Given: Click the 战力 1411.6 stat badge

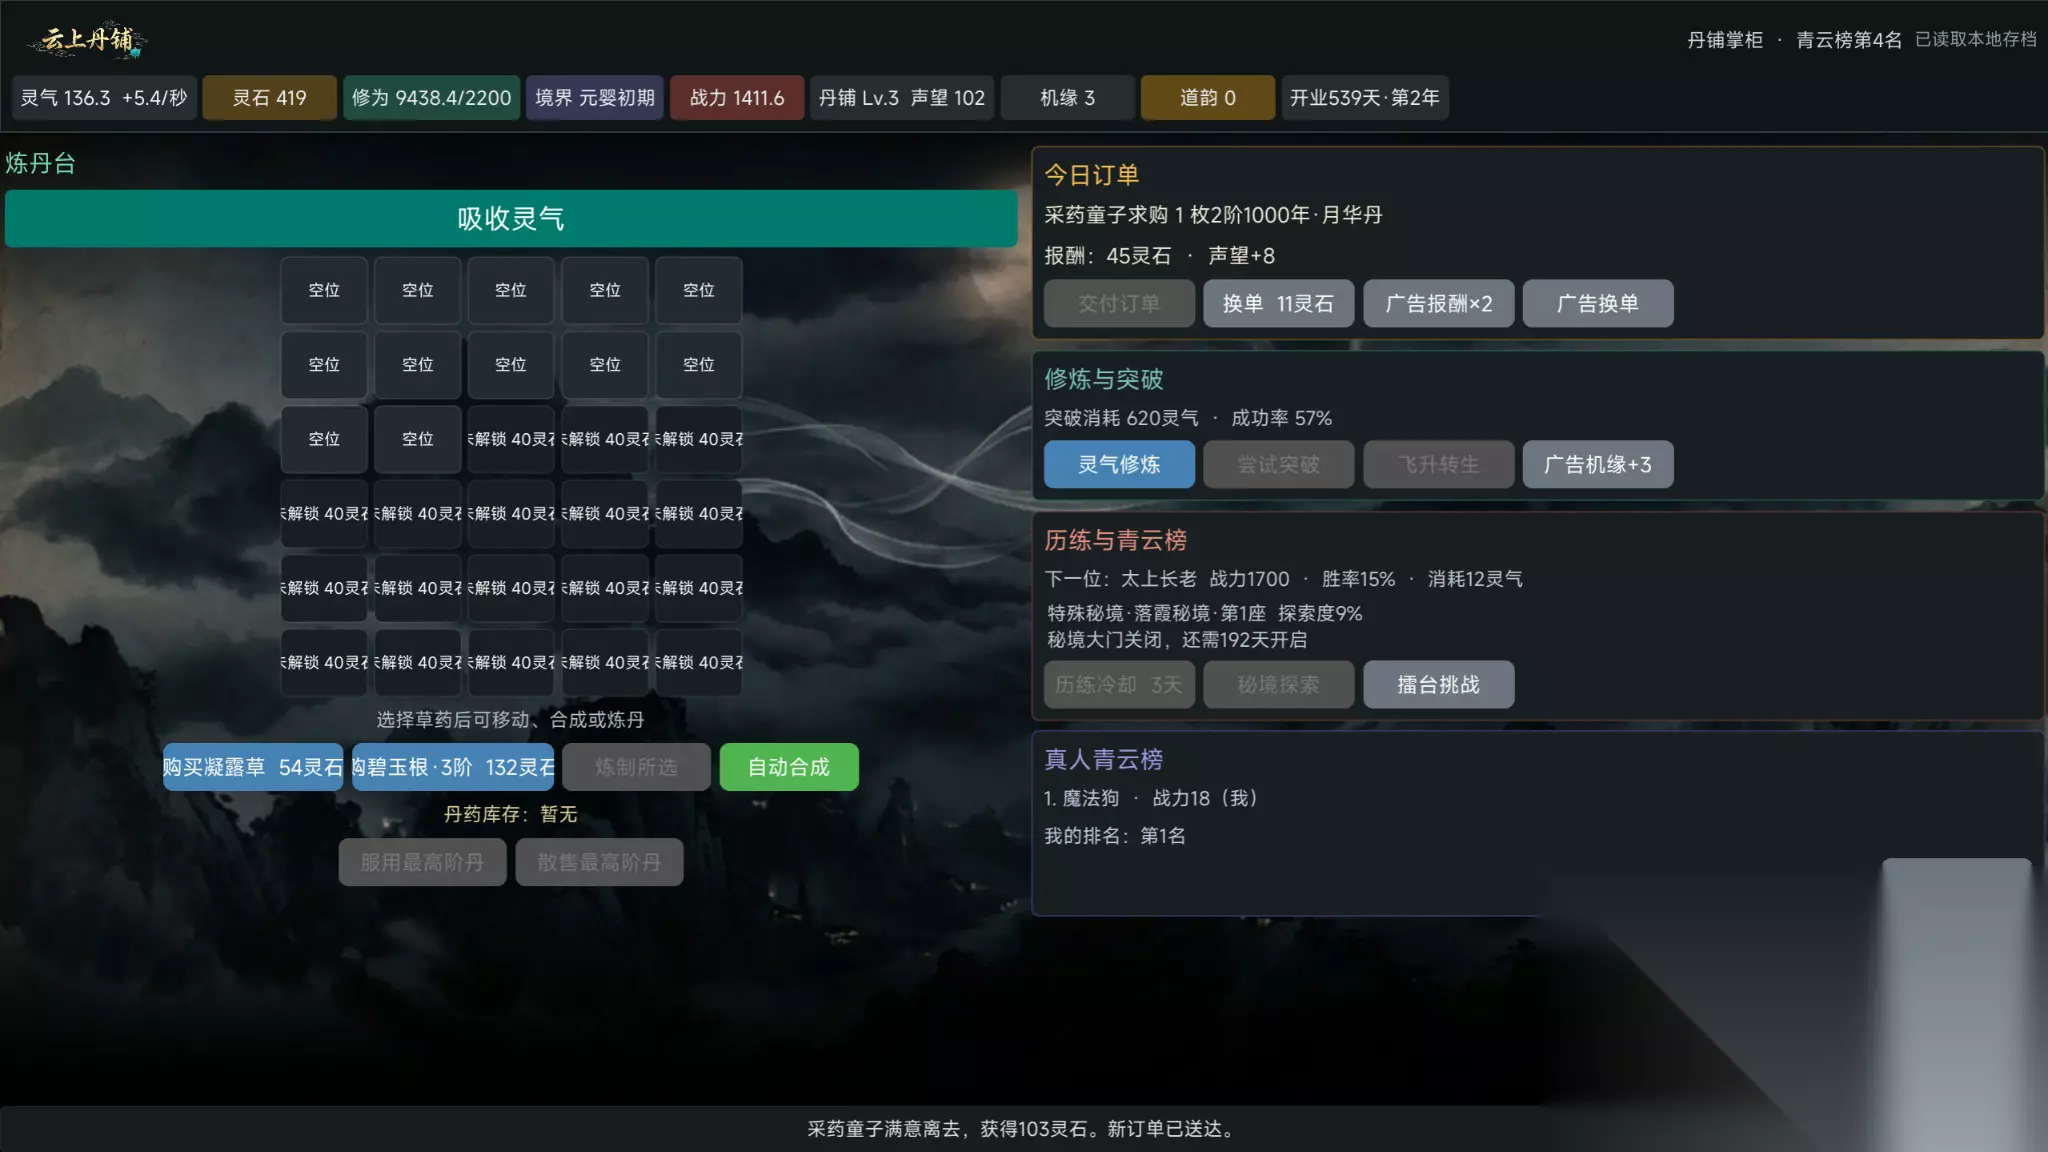Looking at the screenshot, I should click(x=737, y=98).
